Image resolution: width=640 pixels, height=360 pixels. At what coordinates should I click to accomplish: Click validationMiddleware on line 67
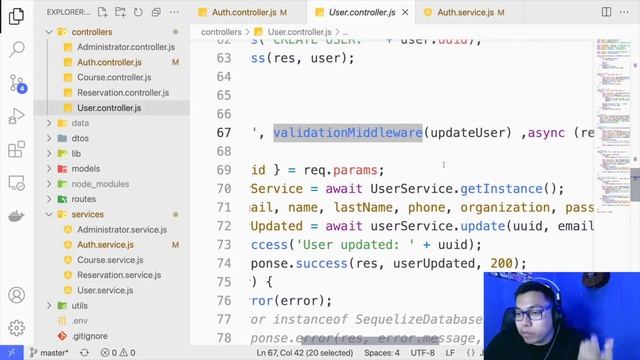tap(348, 133)
